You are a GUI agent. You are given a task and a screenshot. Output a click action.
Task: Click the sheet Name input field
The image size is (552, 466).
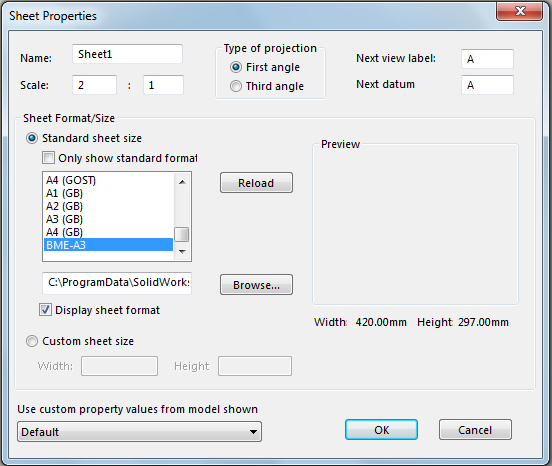pyautogui.click(x=127, y=54)
